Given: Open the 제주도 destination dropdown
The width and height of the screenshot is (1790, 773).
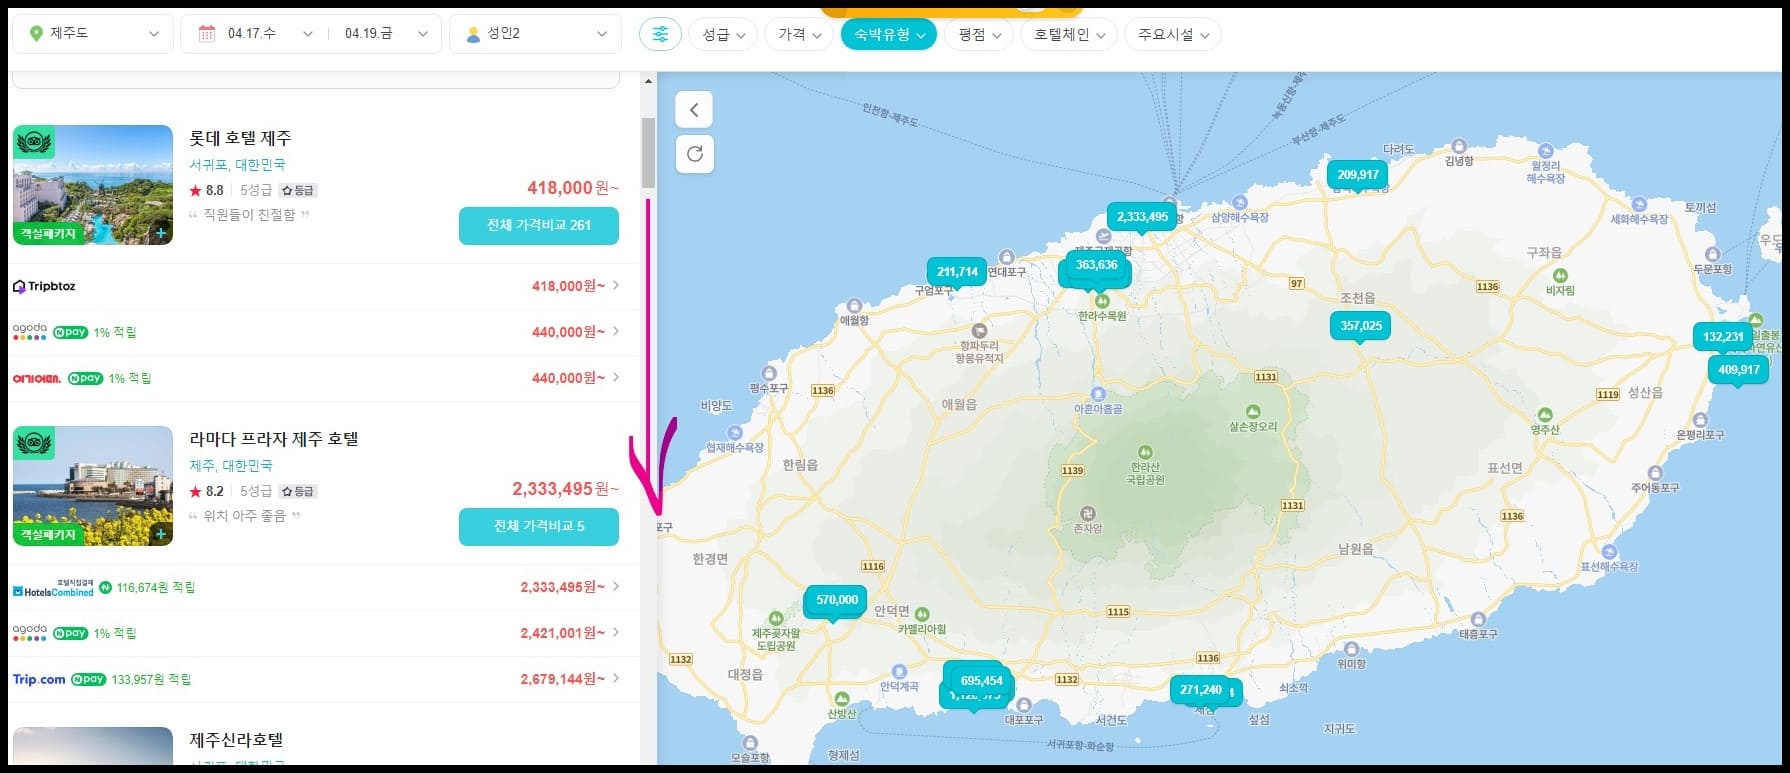Looking at the screenshot, I should 94,34.
